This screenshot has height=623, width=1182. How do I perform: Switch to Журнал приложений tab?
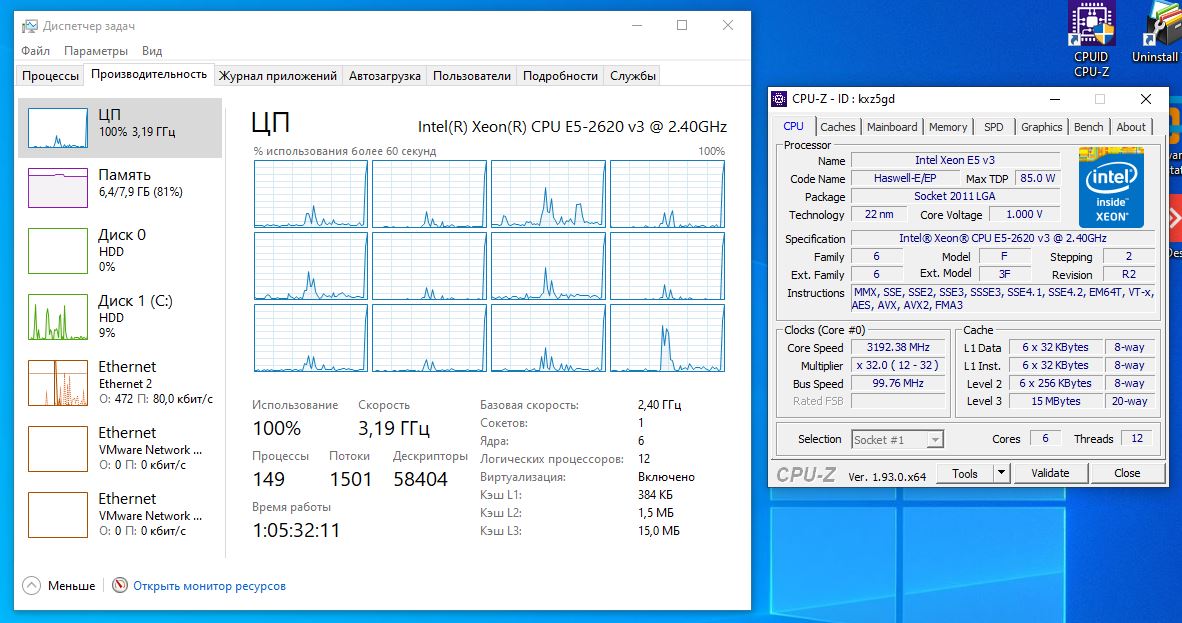(277, 75)
